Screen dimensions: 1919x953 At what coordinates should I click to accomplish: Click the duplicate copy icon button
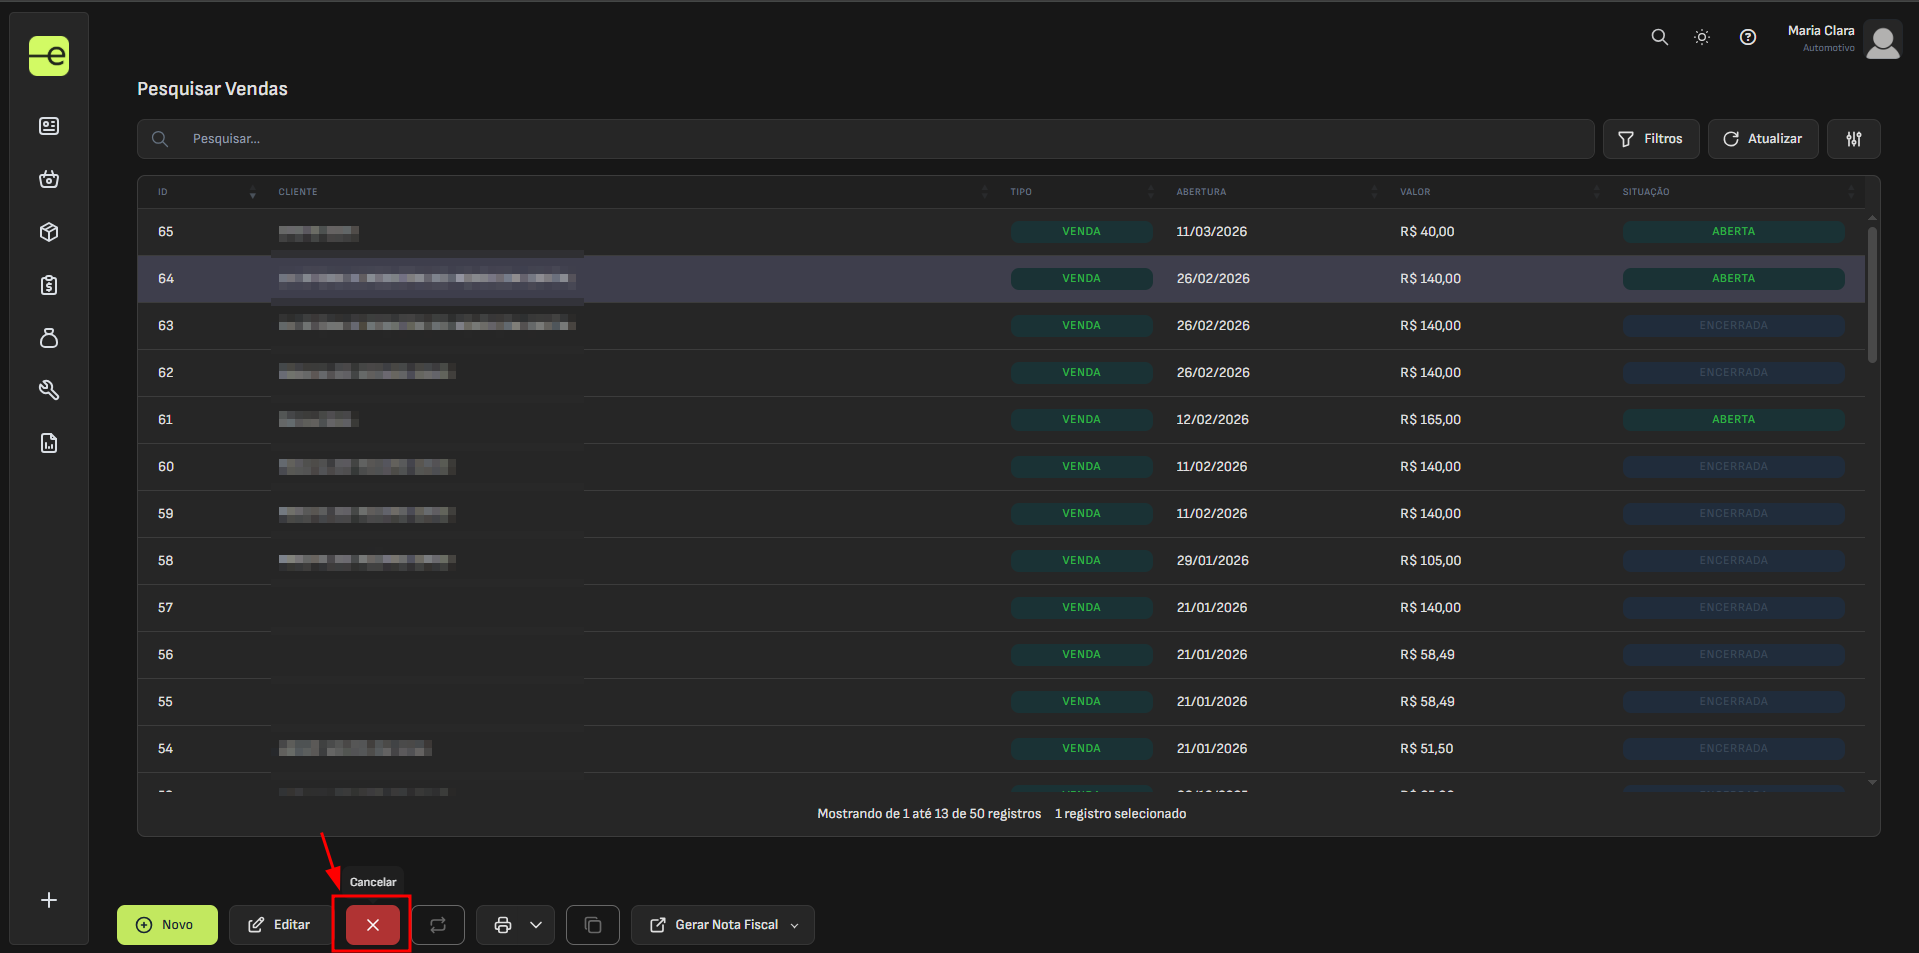click(x=593, y=925)
